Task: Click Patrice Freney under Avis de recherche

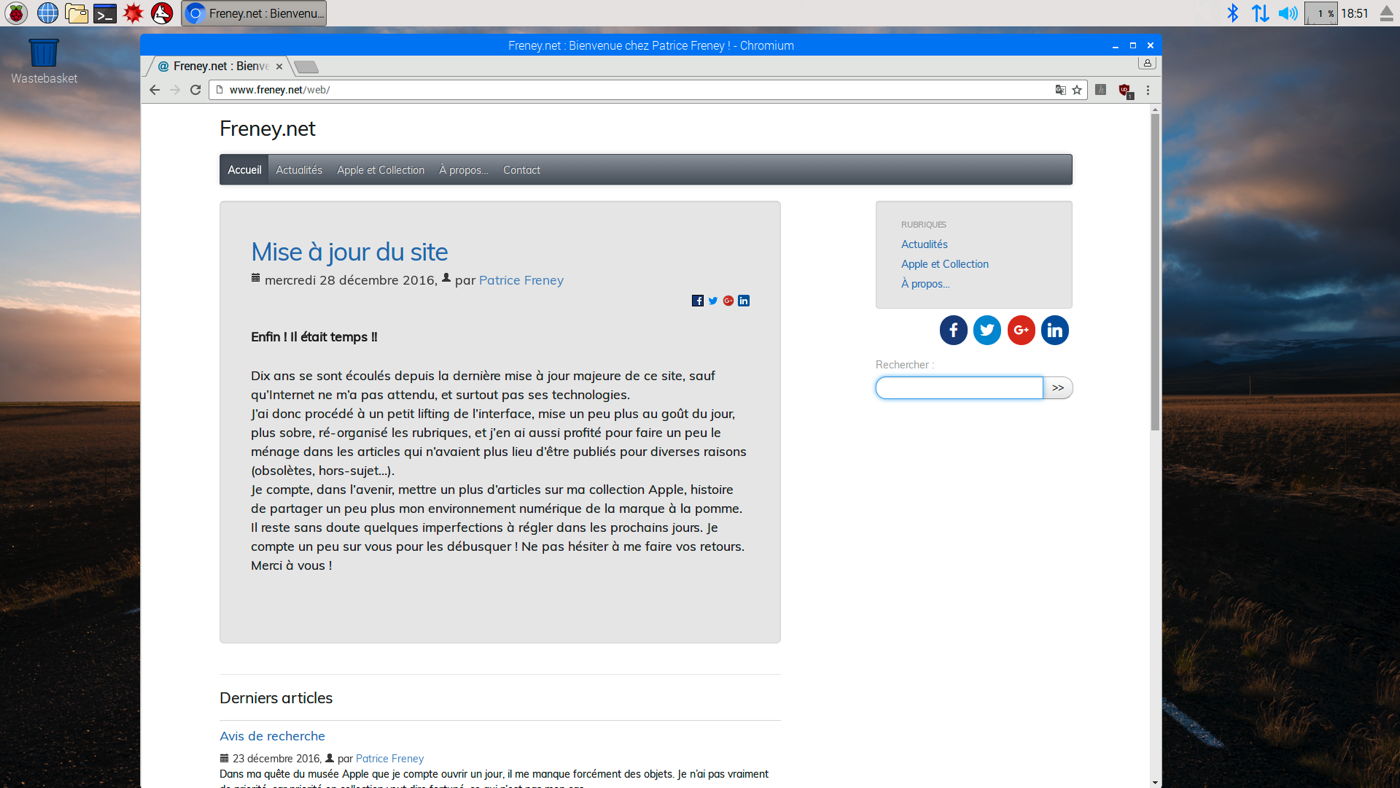Action: [x=390, y=758]
